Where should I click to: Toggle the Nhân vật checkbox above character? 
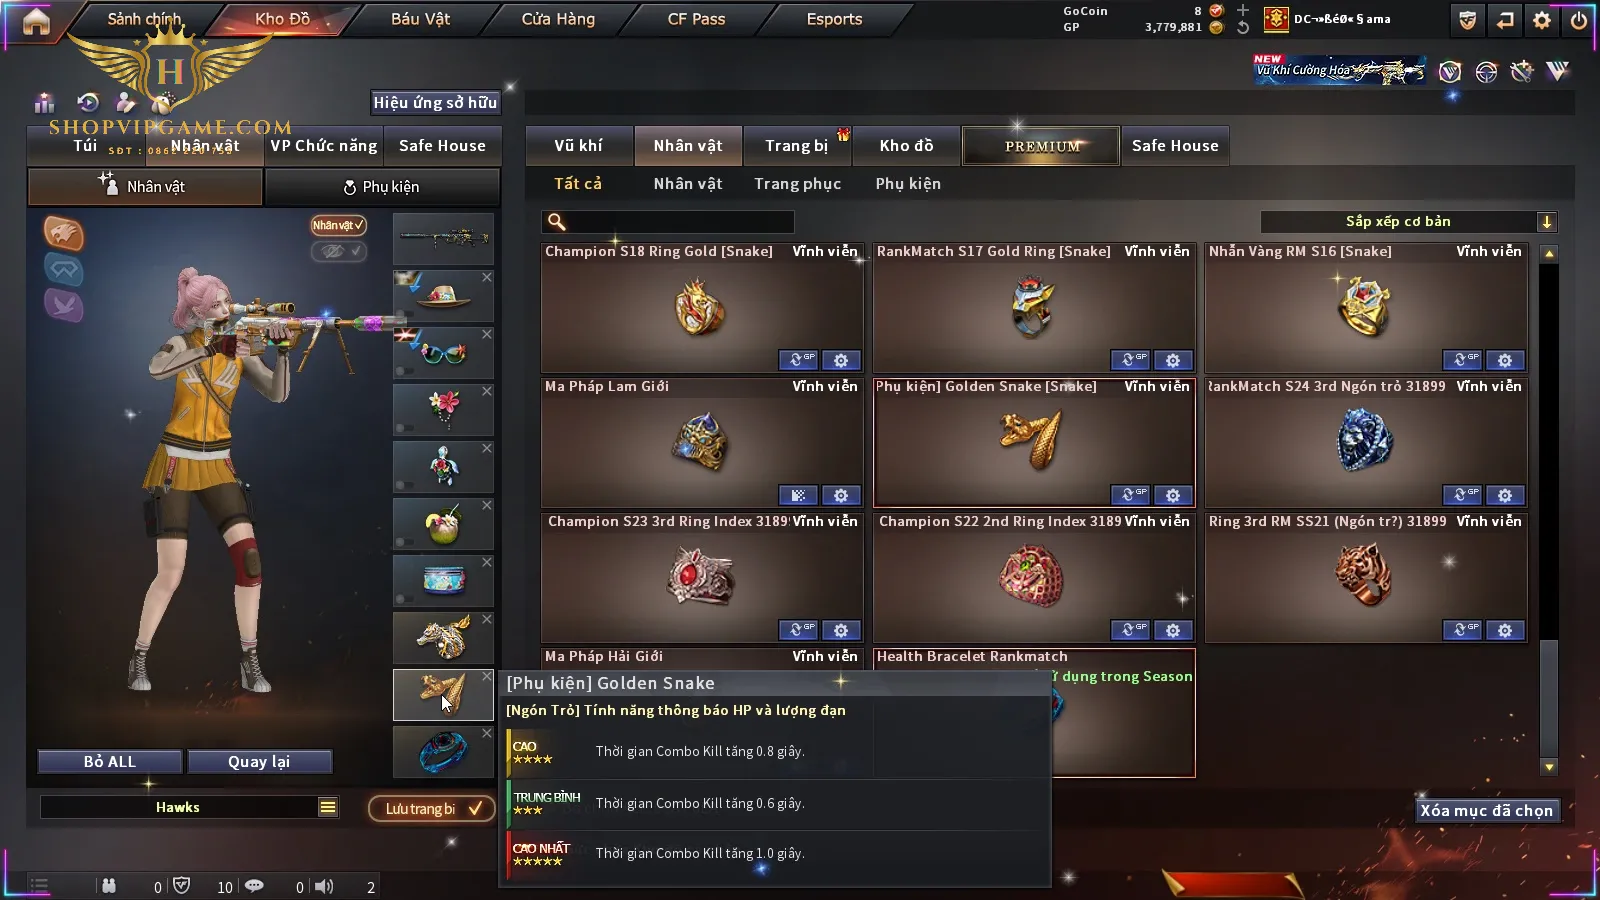[338, 225]
